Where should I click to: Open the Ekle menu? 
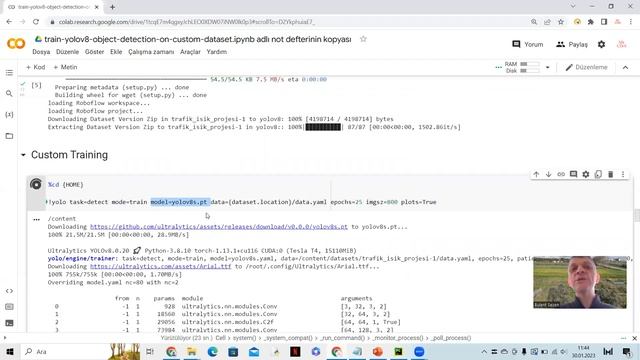pos(116,52)
